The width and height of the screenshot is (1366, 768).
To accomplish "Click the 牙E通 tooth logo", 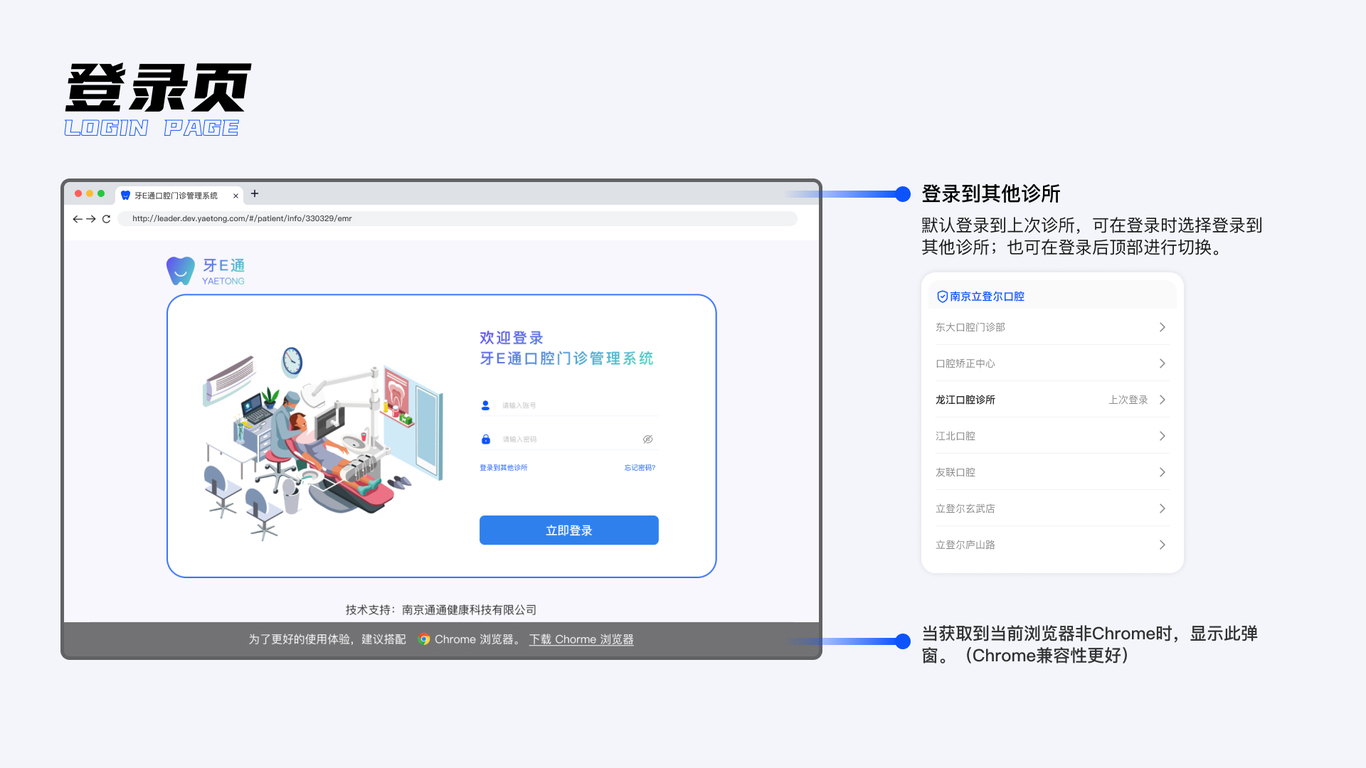I will pyautogui.click(x=180, y=270).
